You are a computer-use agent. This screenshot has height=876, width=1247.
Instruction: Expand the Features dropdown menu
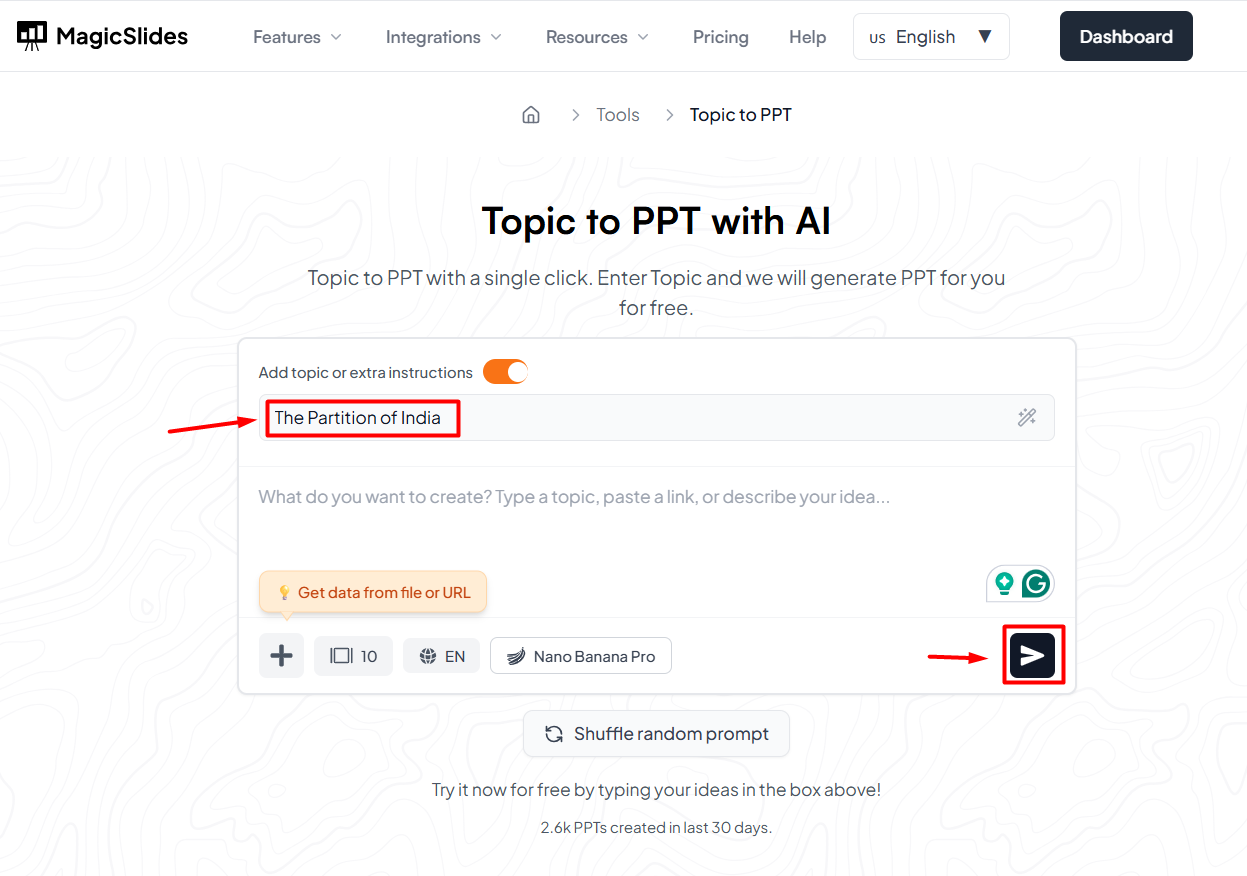[297, 37]
